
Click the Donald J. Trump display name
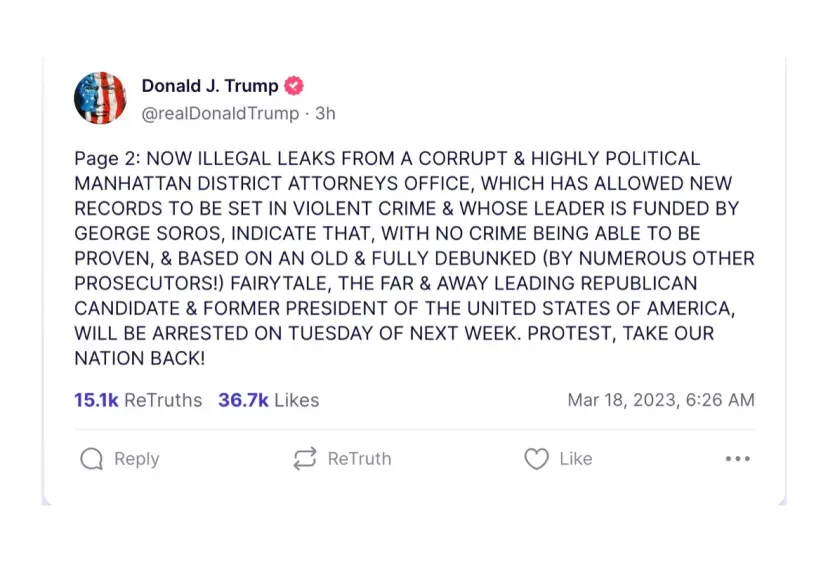pos(210,86)
